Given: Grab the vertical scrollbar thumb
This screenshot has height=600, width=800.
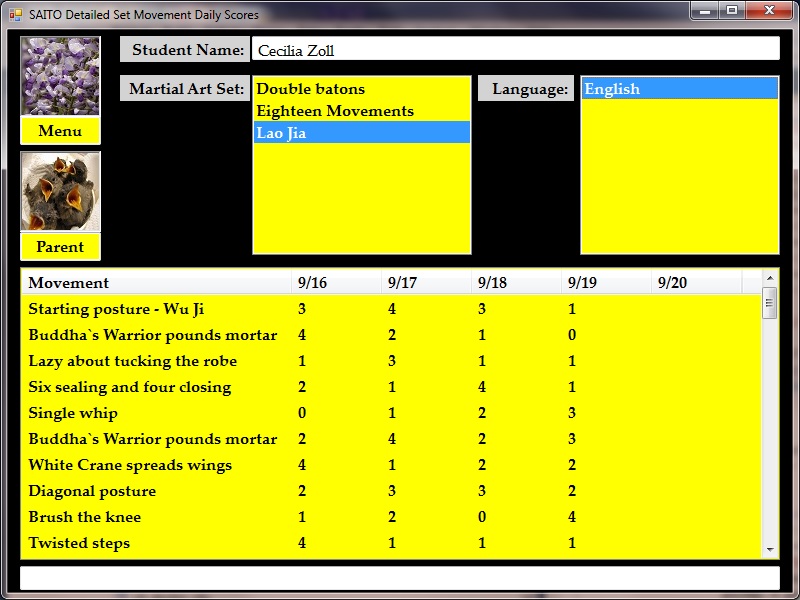Looking at the screenshot, I should [x=770, y=303].
